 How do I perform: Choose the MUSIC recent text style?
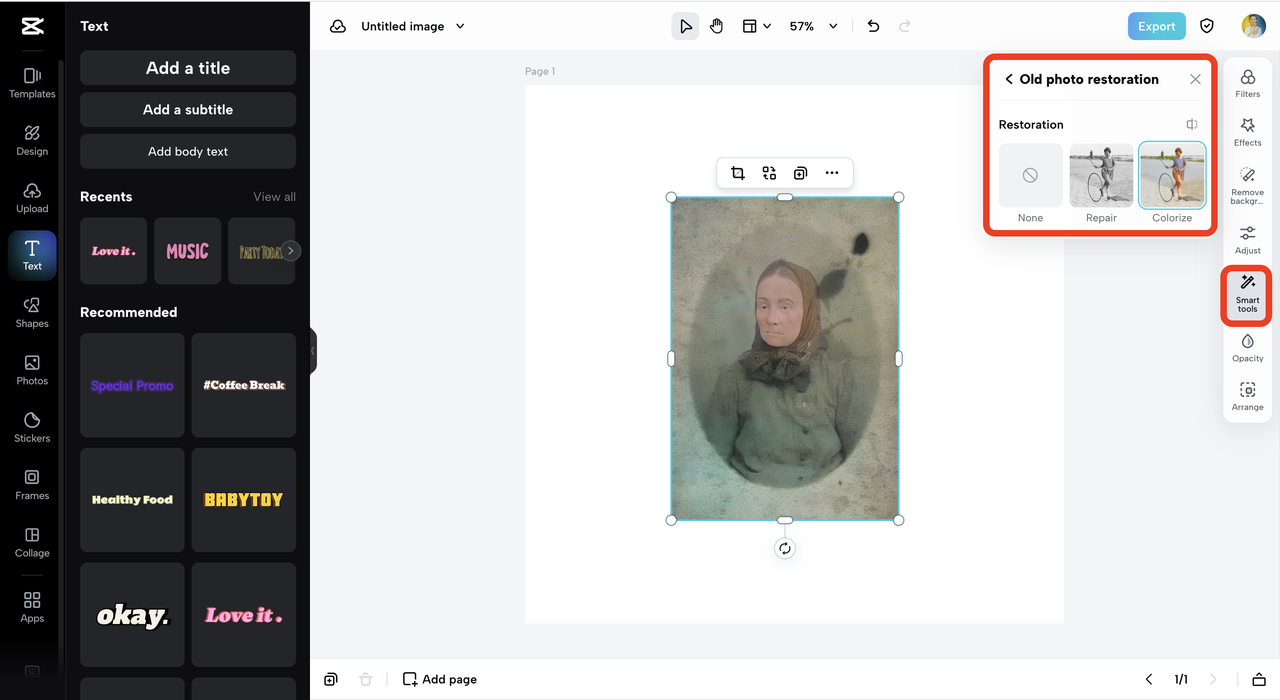click(187, 251)
